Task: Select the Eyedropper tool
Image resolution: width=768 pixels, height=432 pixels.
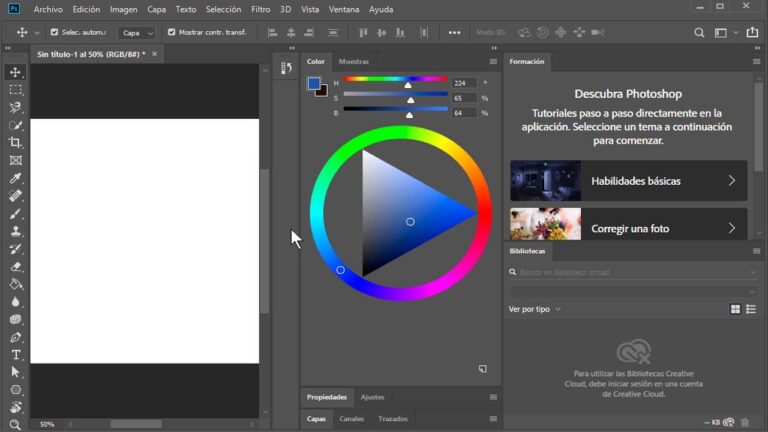Action: tap(15, 178)
